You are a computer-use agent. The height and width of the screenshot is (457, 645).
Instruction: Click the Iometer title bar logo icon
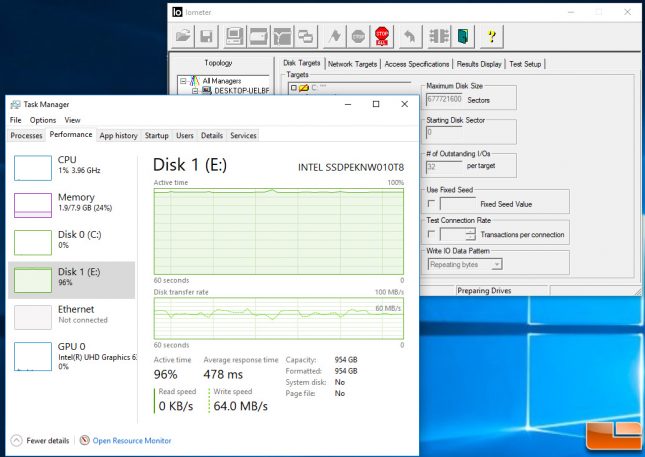(x=177, y=12)
